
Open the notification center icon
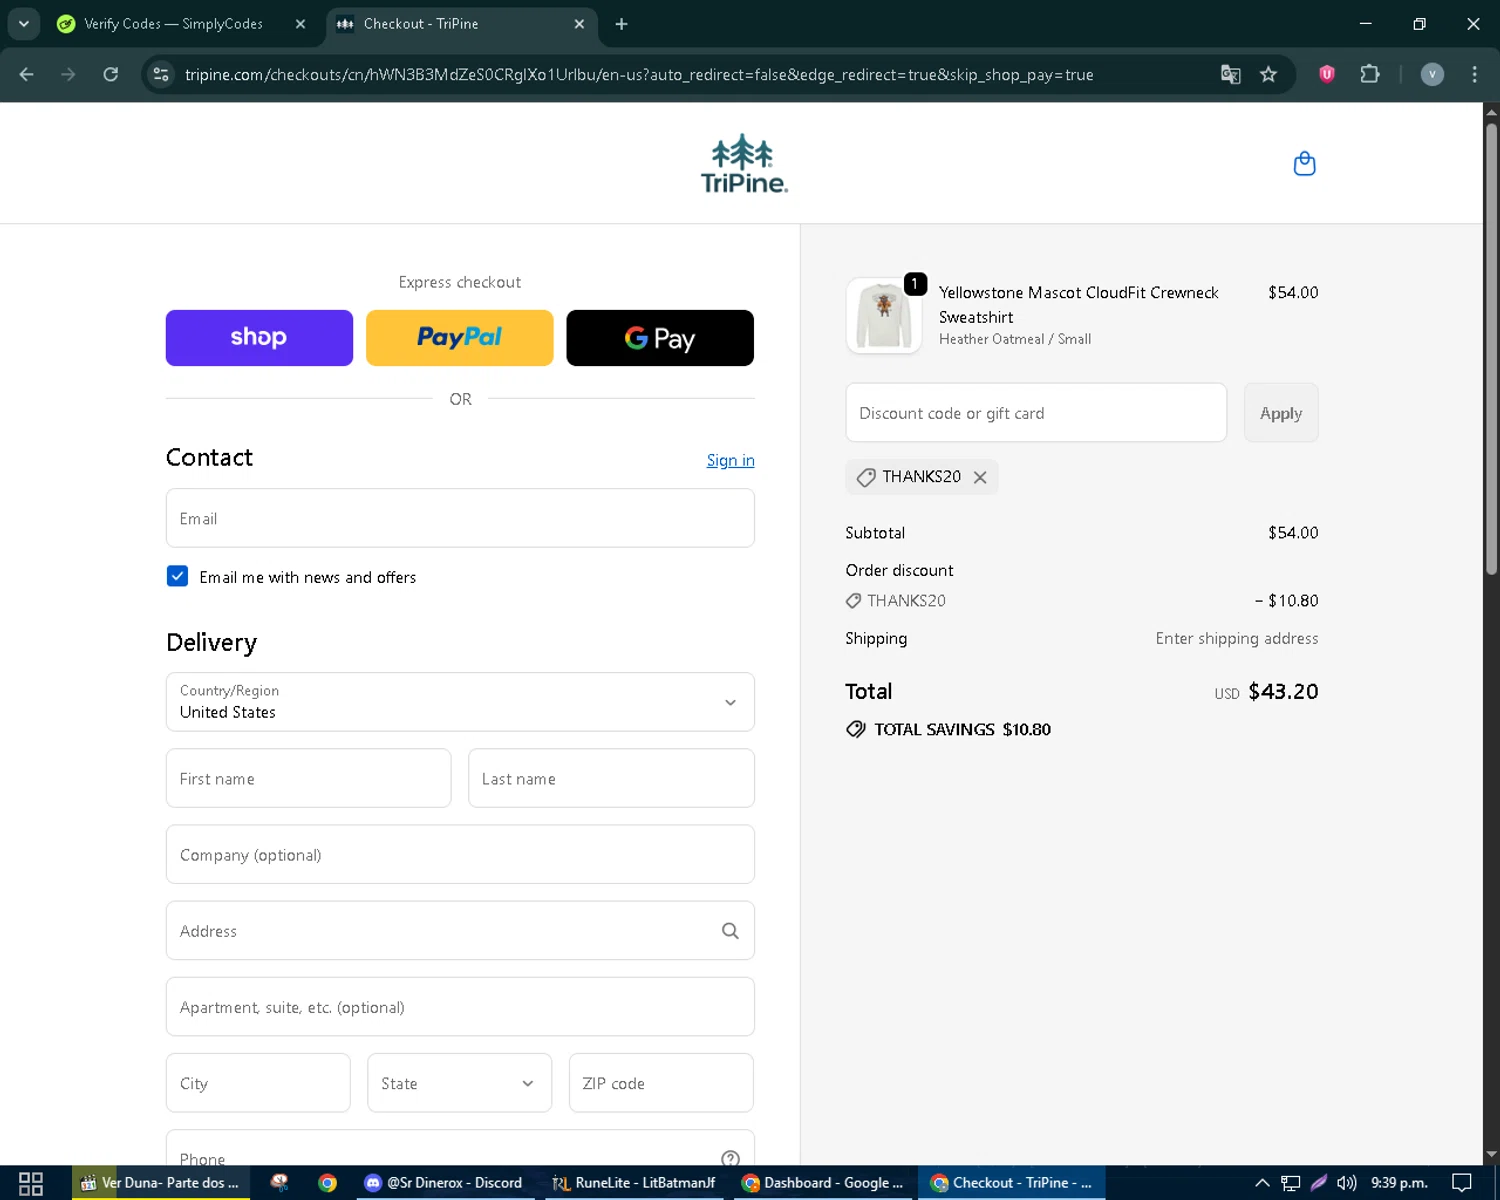(1462, 1183)
